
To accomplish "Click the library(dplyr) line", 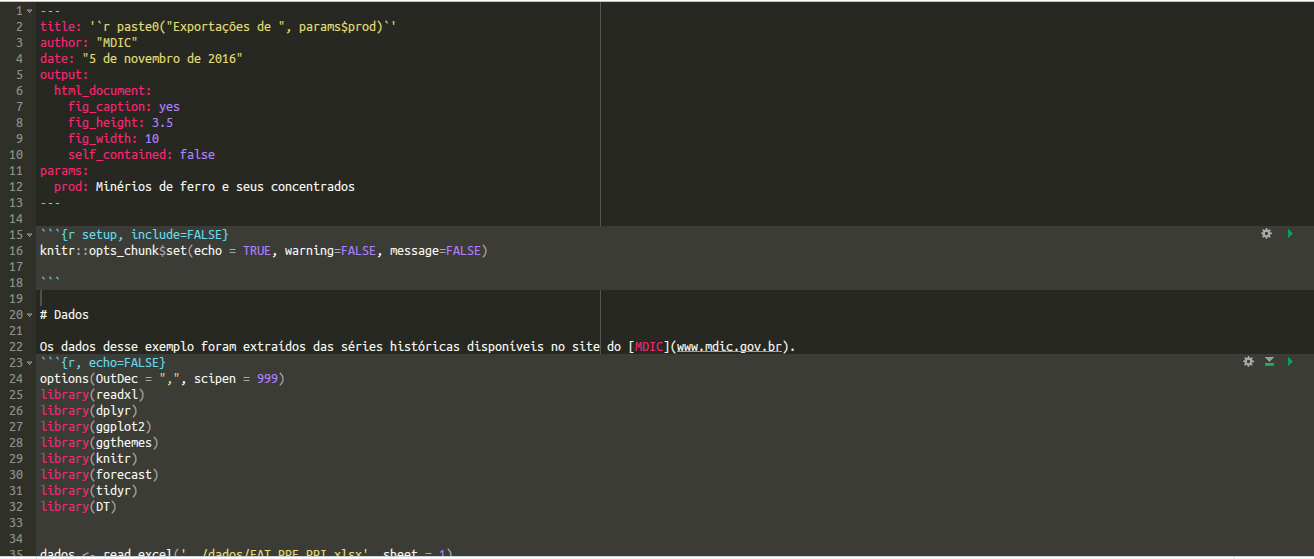I will tap(89, 410).
